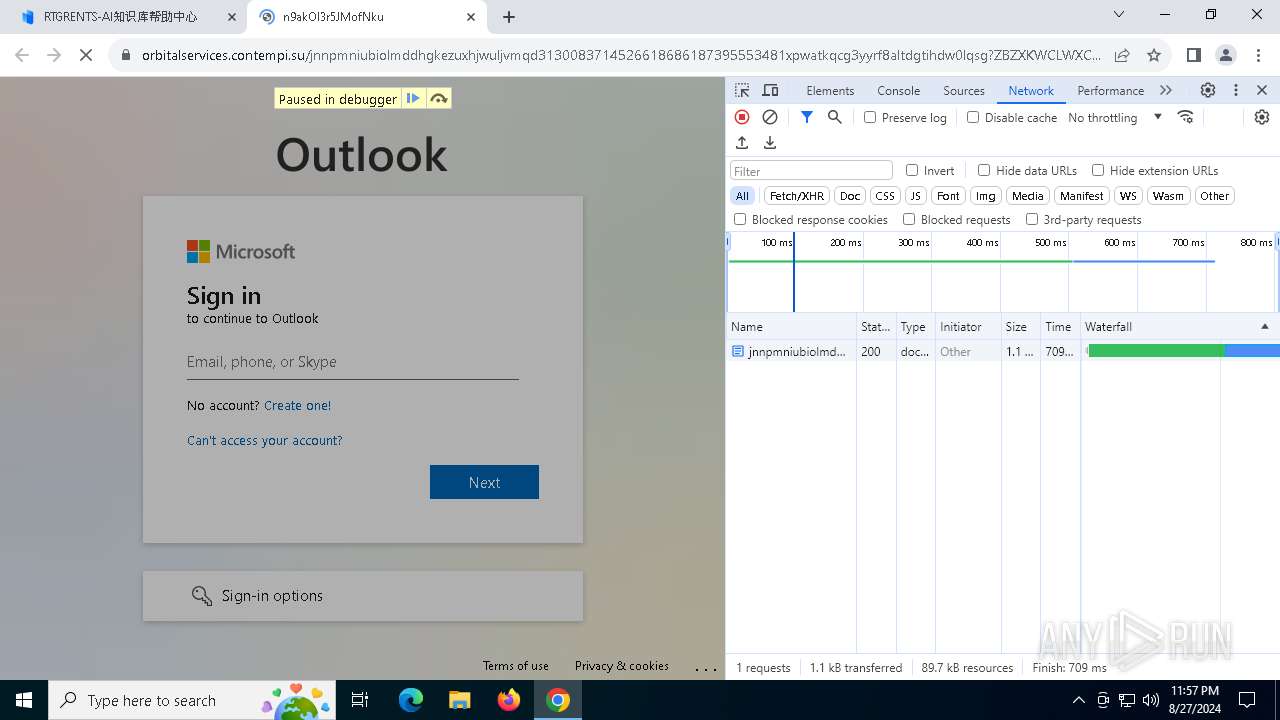Go back to previous page
Viewport: 1280px width, 720px height.
22,55
